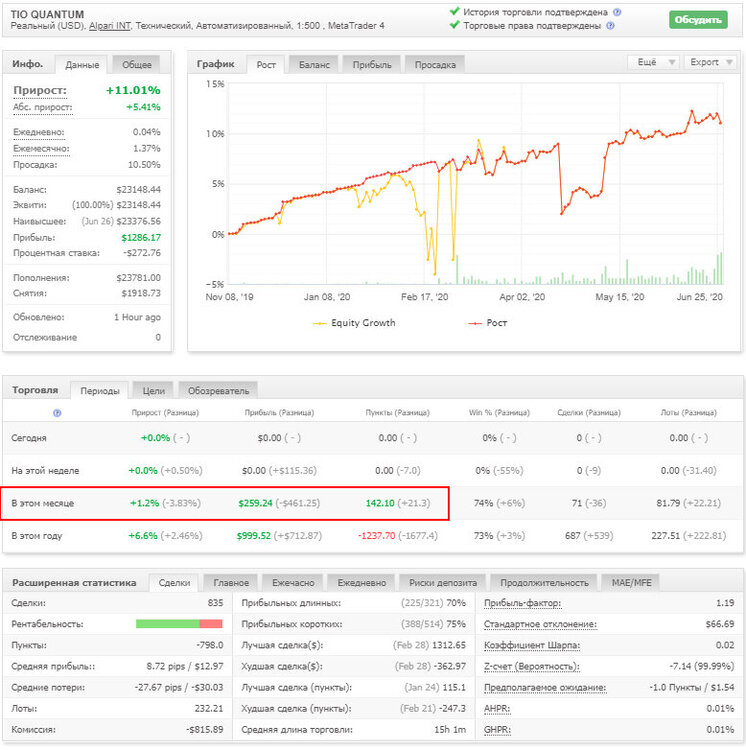Open the Ежедневно statistics tab
Viewport: 746px width, 750px height.
362,583
